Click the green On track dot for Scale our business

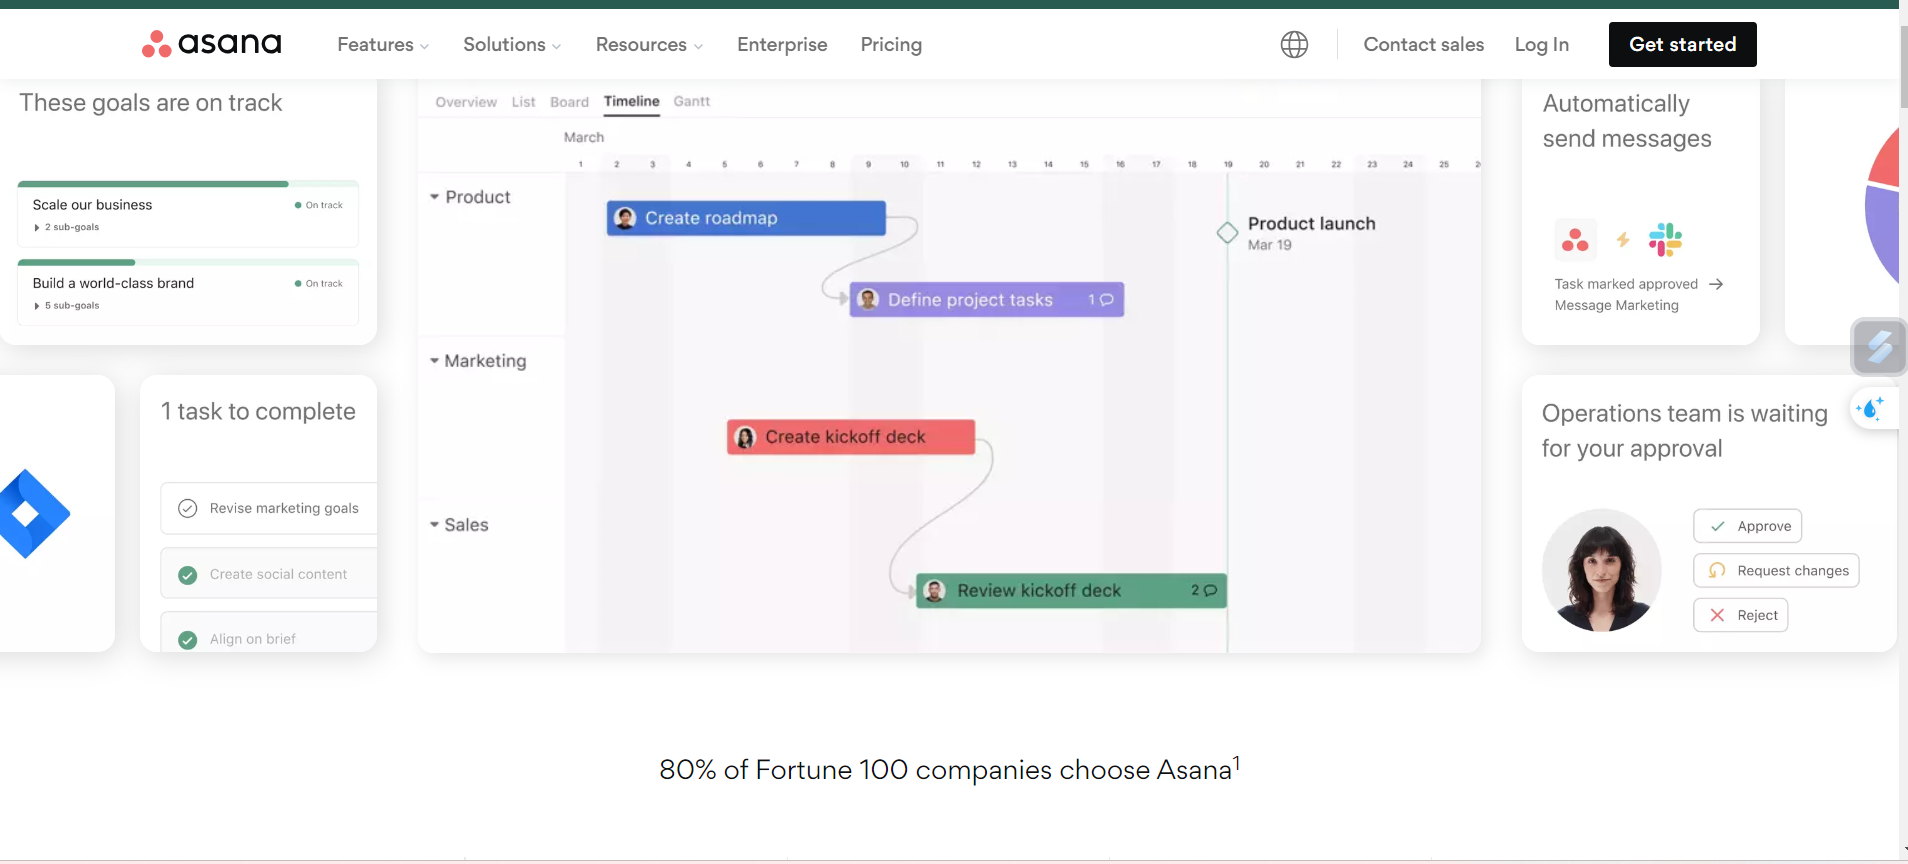point(298,205)
